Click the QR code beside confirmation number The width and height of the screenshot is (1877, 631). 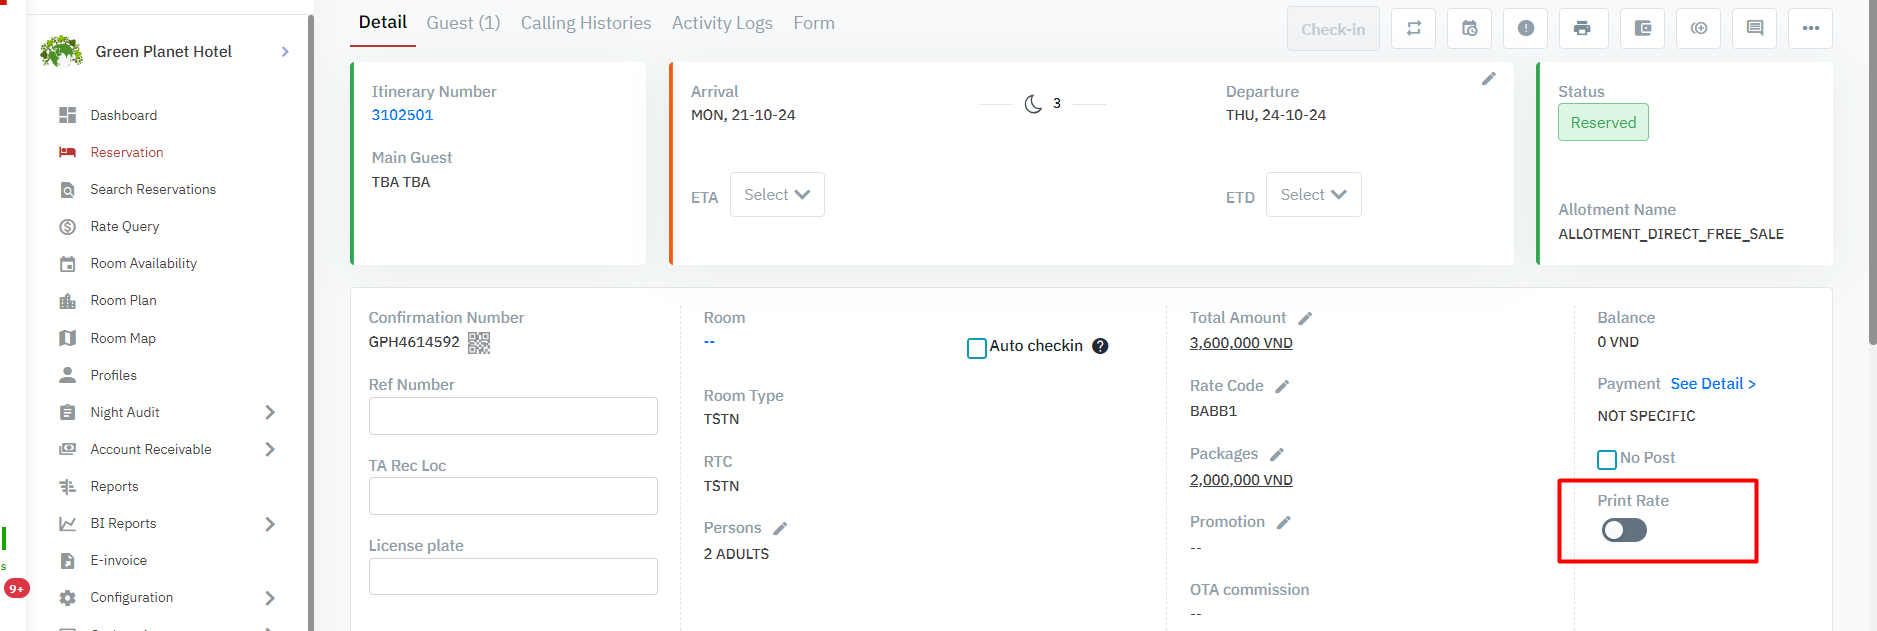[479, 343]
